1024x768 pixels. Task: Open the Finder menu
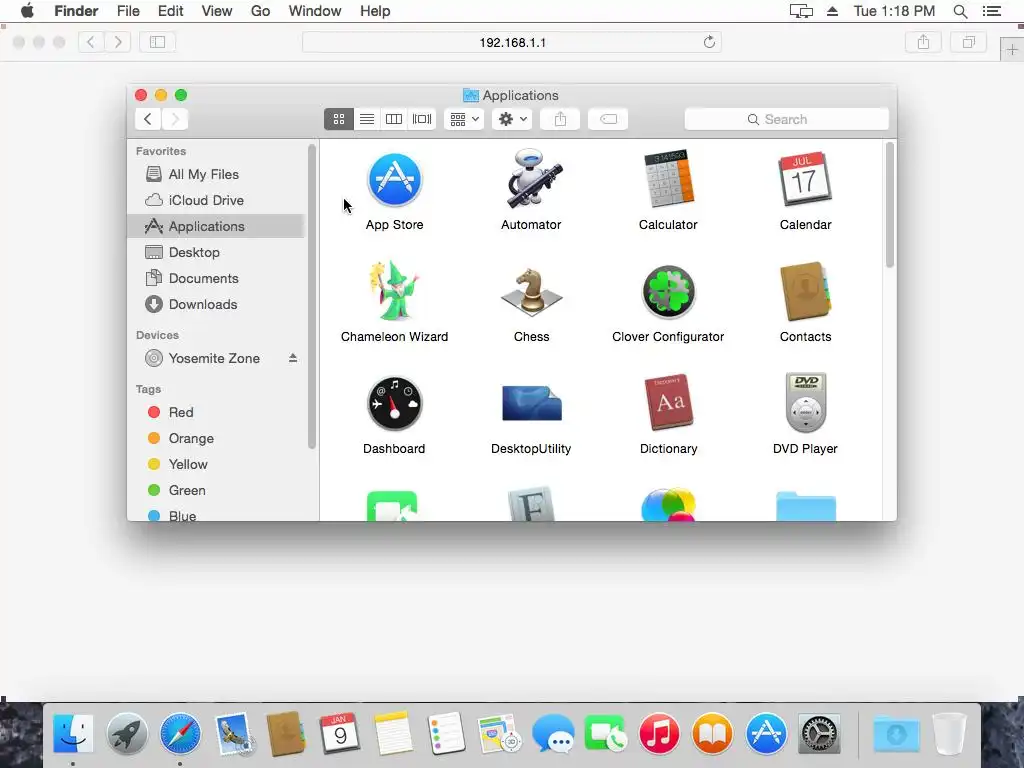point(76,11)
